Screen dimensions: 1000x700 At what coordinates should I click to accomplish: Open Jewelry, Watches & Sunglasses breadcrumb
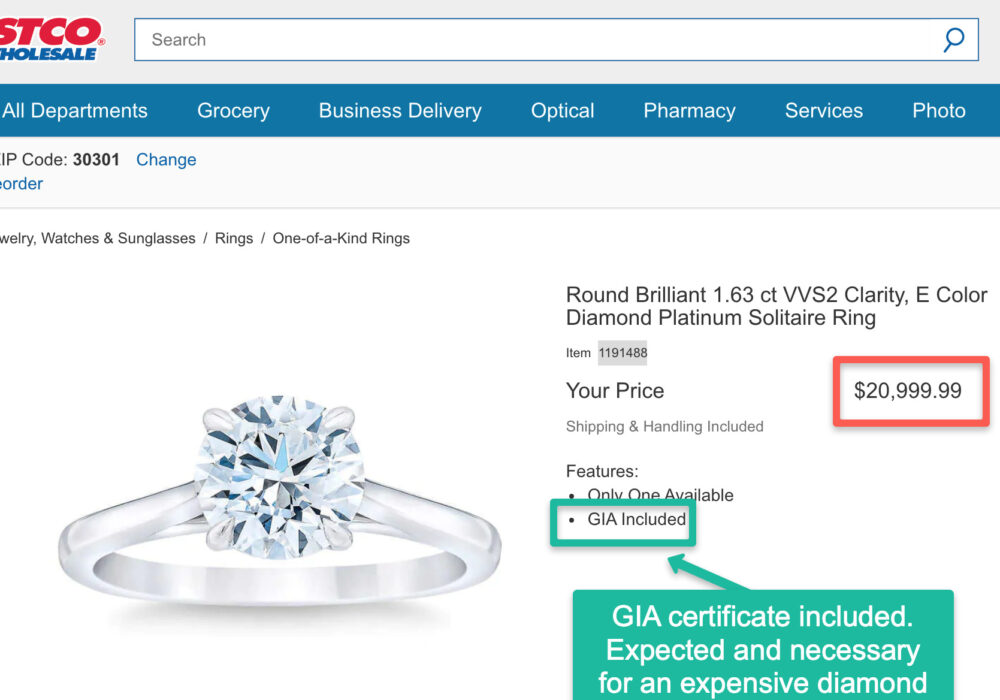pos(97,239)
